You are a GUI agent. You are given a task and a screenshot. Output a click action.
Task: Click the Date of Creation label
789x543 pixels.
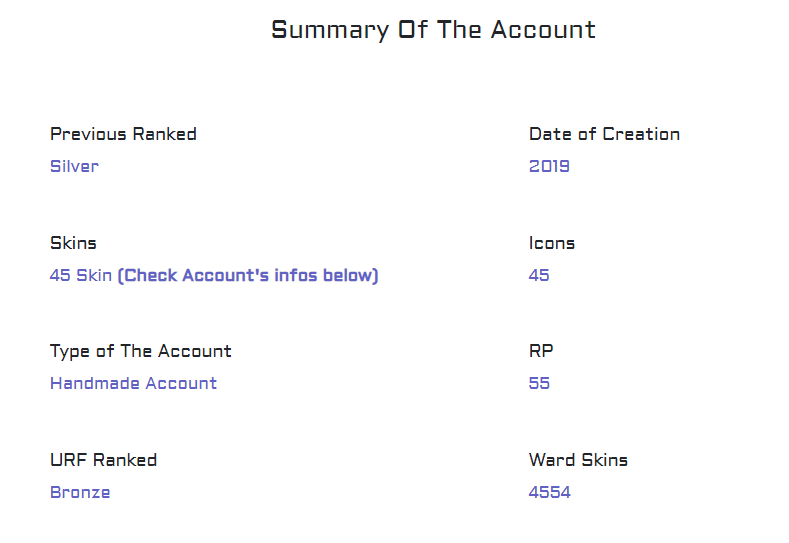click(x=604, y=134)
